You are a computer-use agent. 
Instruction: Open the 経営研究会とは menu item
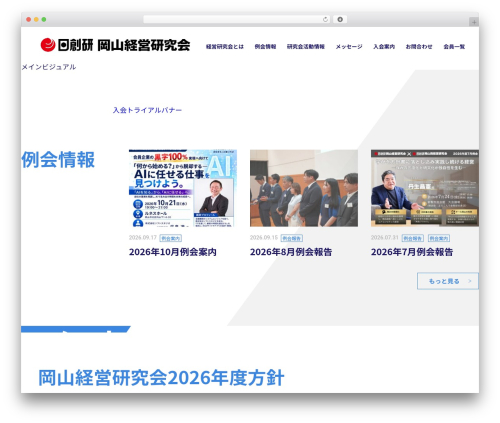click(225, 47)
